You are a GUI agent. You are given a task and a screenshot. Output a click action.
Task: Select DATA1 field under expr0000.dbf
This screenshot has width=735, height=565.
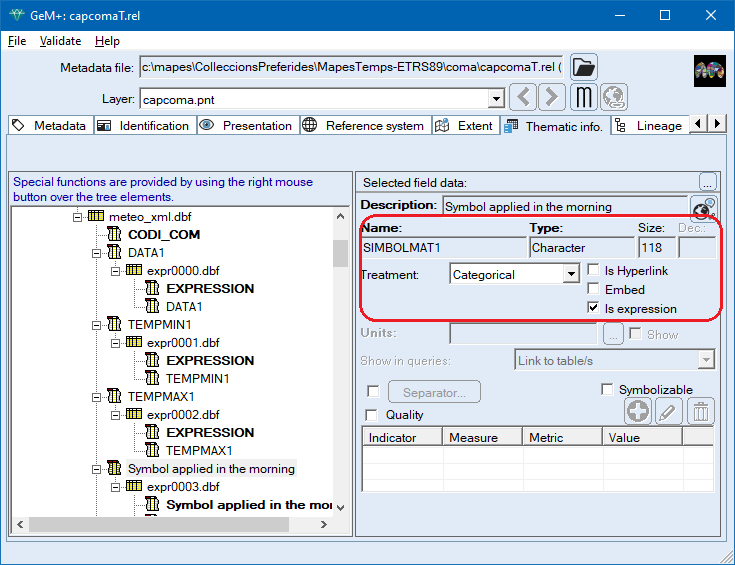point(184,307)
